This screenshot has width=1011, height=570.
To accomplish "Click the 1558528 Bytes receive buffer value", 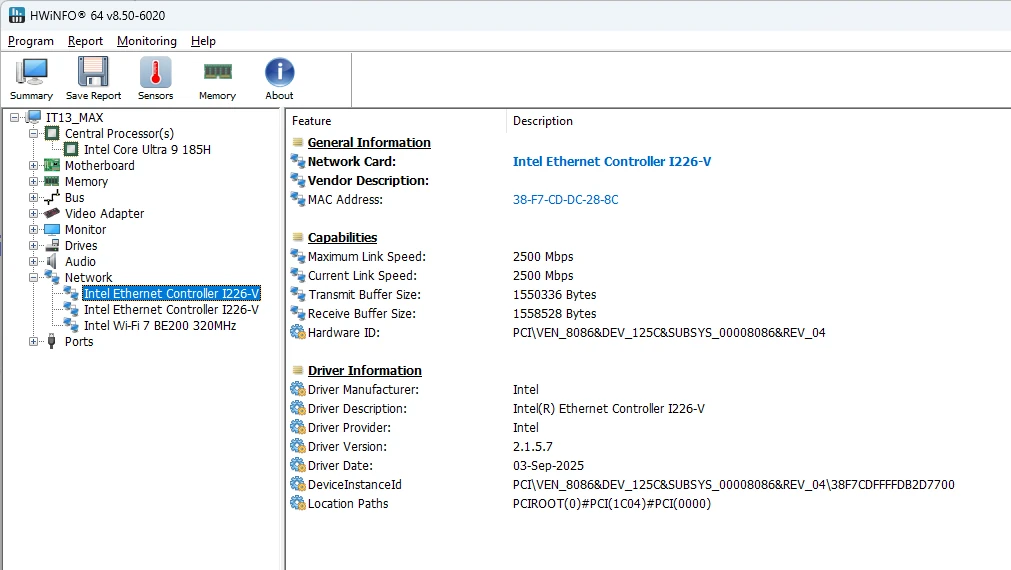I will [x=555, y=313].
